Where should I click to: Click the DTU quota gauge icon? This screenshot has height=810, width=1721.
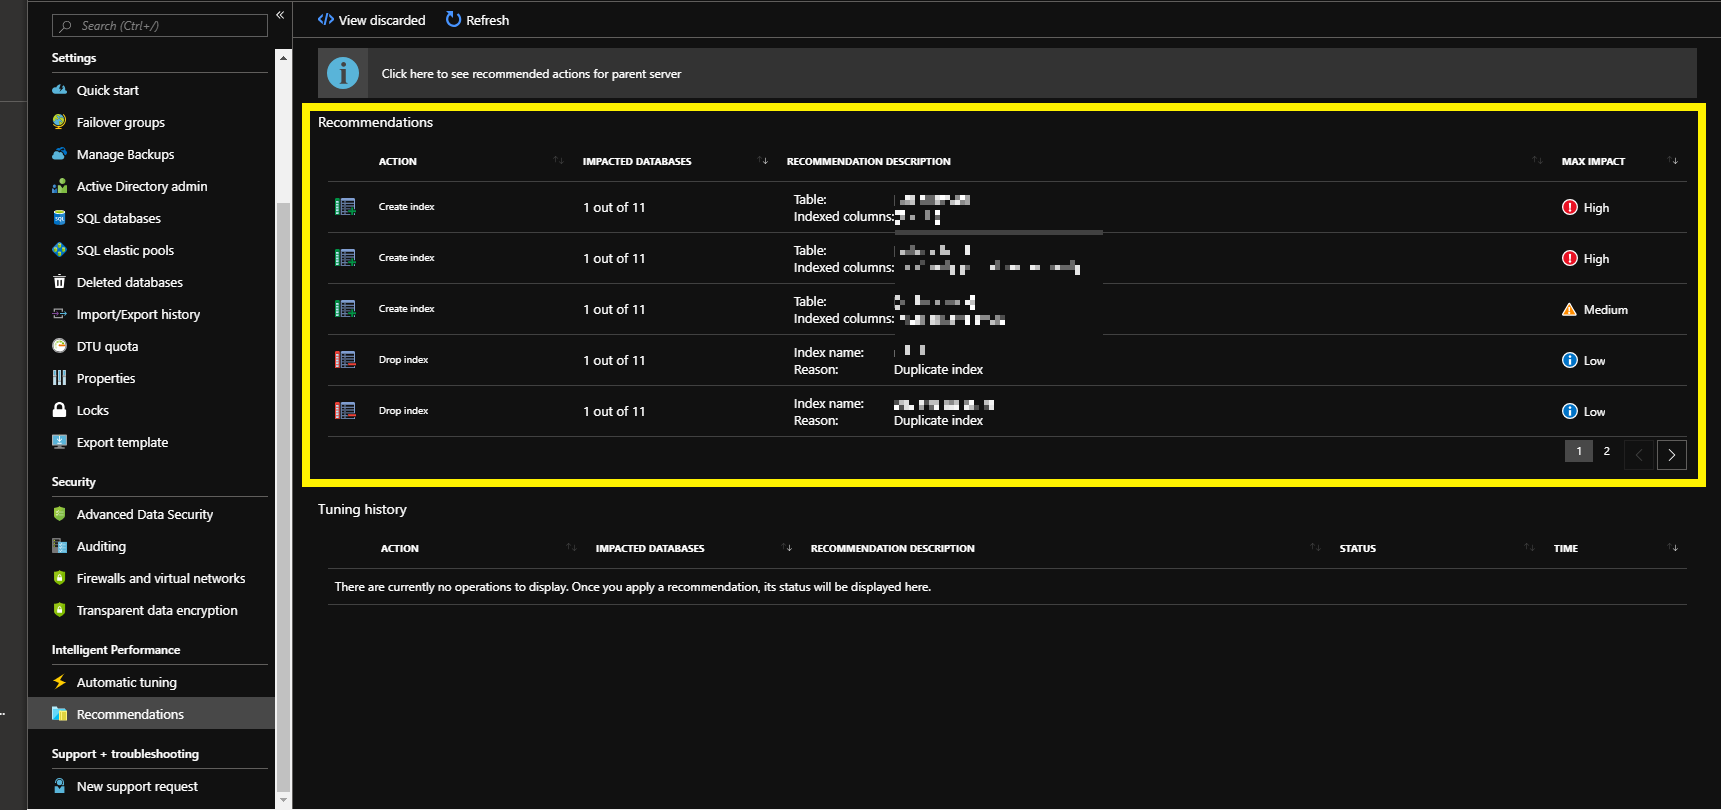60,346
